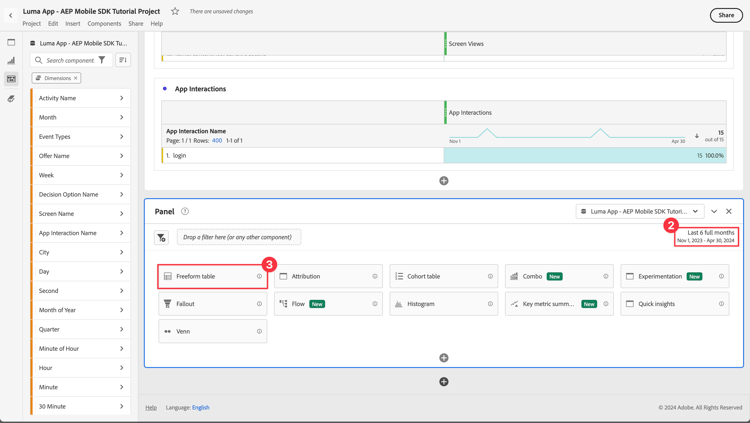Click the English language link

point(200,407)
